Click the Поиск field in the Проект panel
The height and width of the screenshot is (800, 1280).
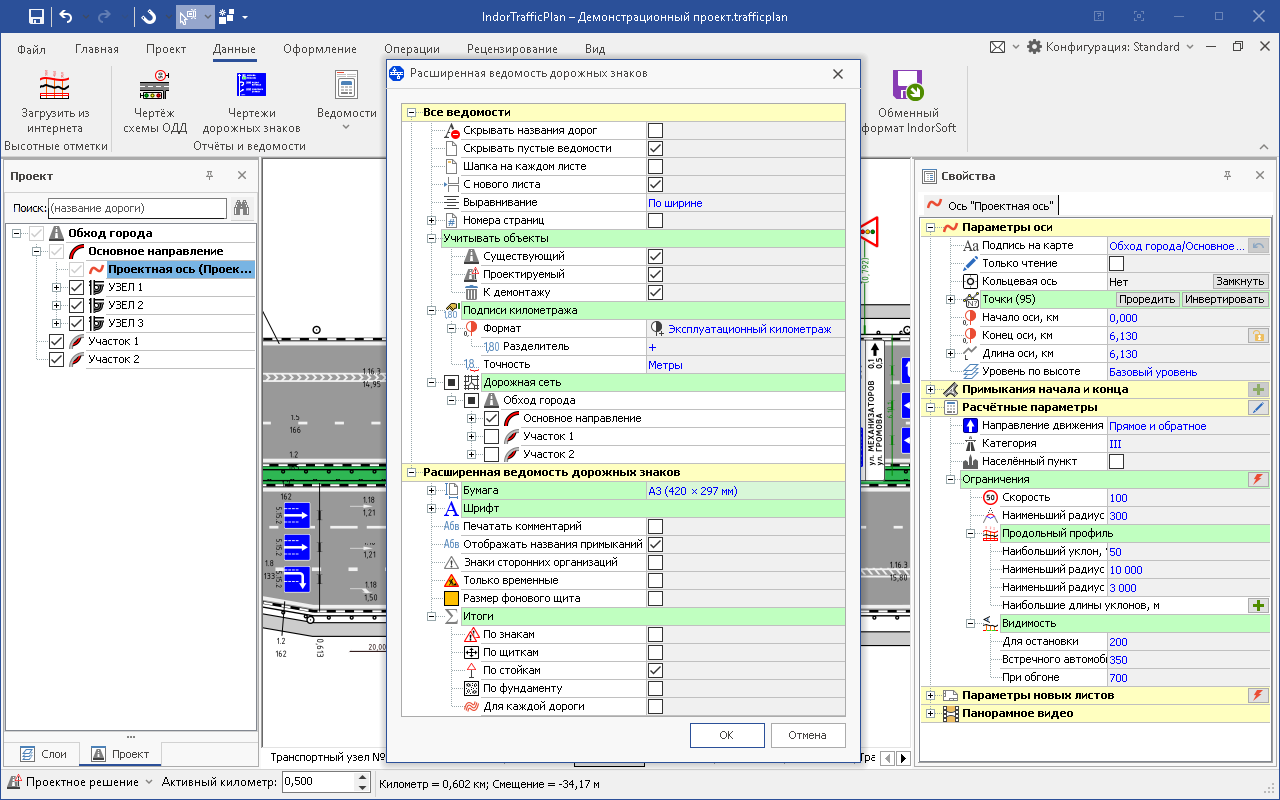click(137, 208)
